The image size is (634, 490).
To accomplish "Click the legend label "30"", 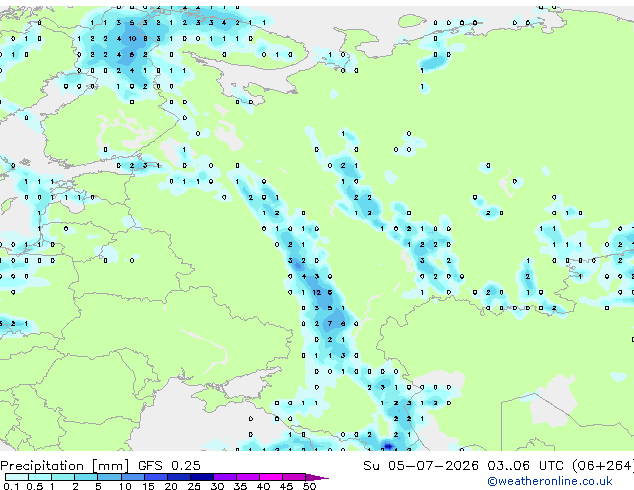I will coord(217,486).
